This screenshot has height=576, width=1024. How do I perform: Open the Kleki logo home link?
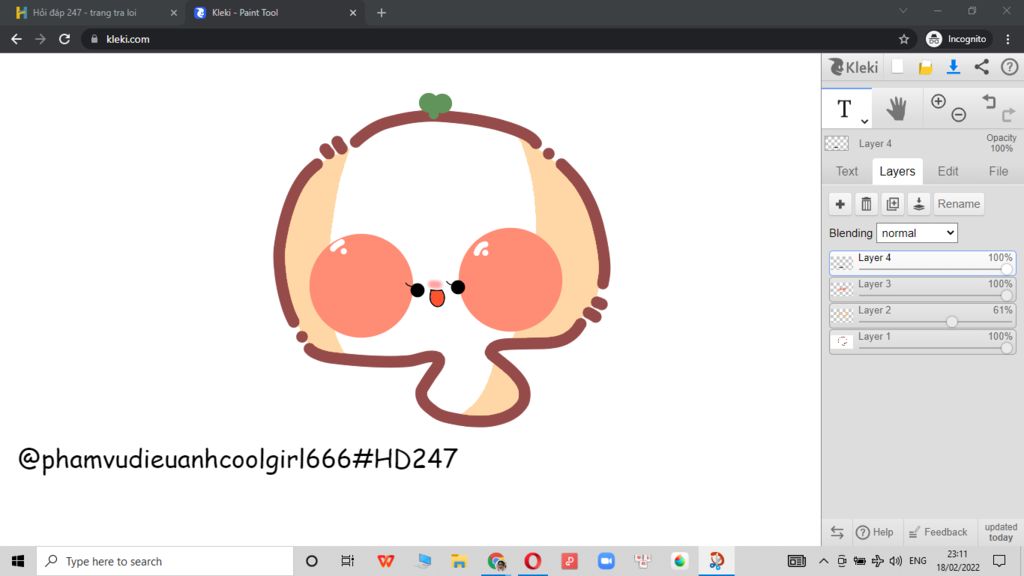[x=853, y=67]
